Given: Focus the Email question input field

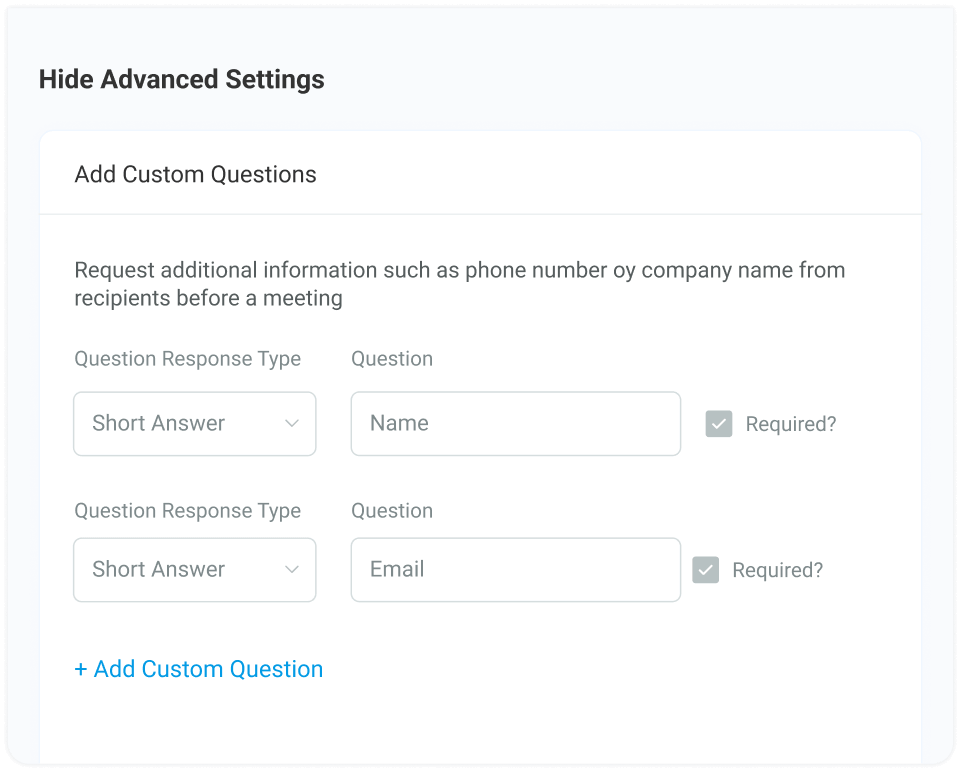Looking at the screenshot, I should pos(515,570).
